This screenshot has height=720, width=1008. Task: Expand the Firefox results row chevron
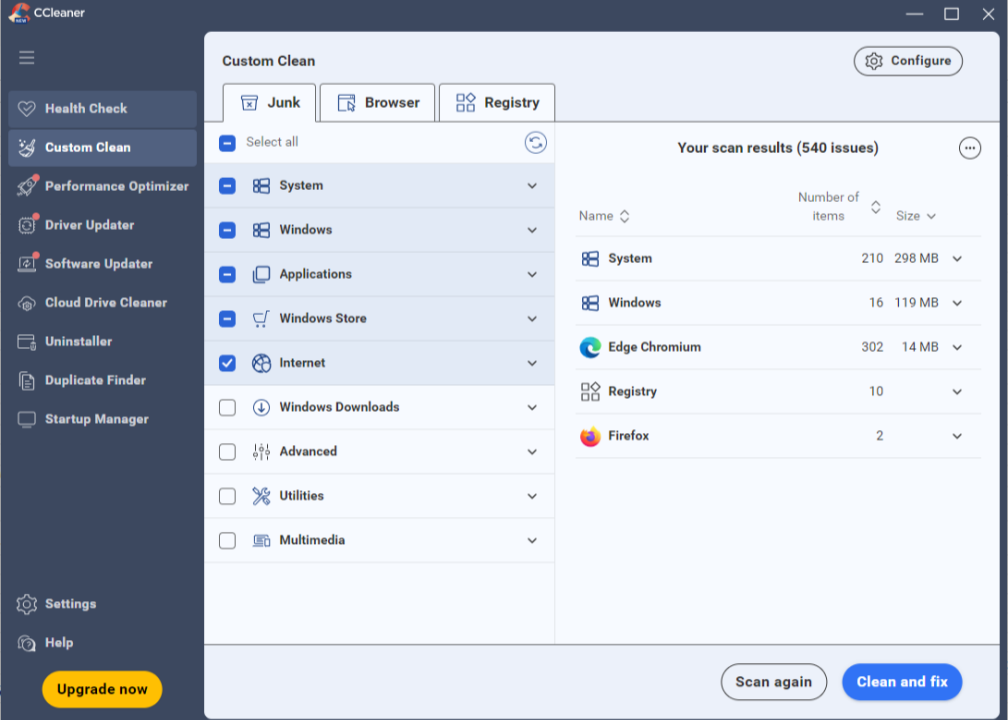pos(957,436)
